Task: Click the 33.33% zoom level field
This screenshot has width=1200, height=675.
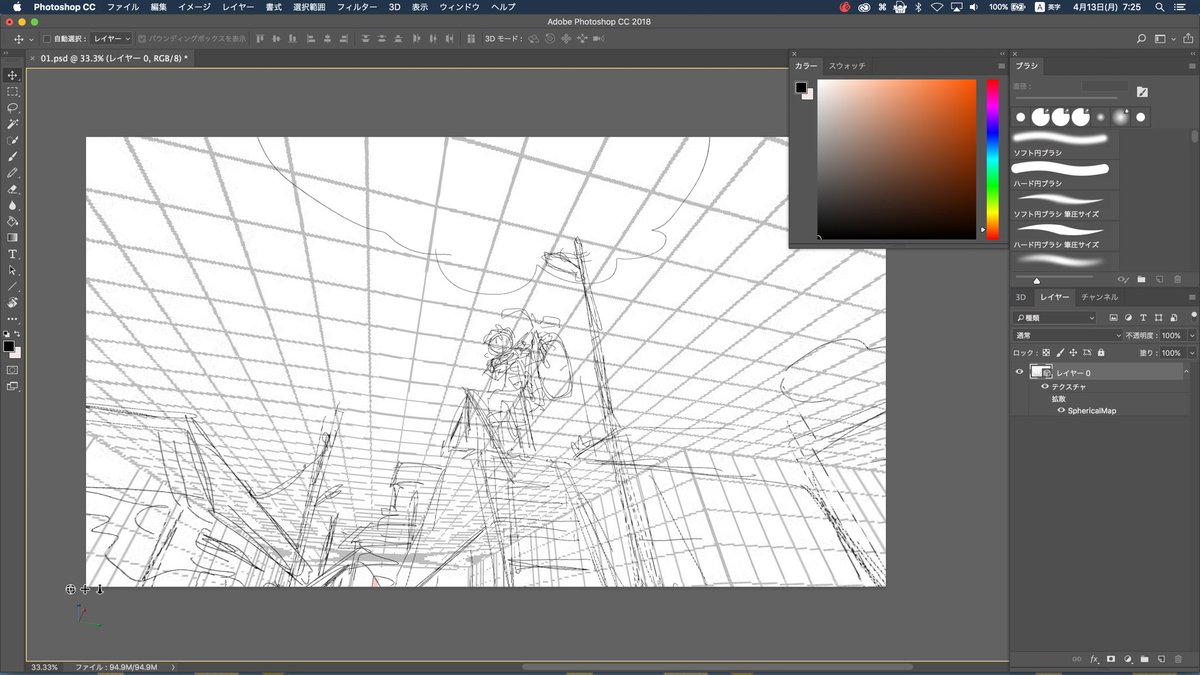Action: [x=44, y=666]
